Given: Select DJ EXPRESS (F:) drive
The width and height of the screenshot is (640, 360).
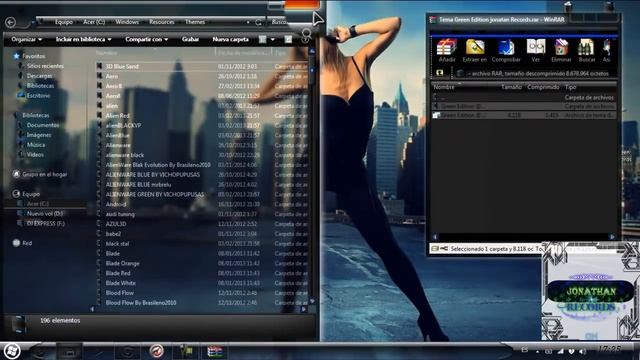Looking at the screenshot, I should 46,223.
